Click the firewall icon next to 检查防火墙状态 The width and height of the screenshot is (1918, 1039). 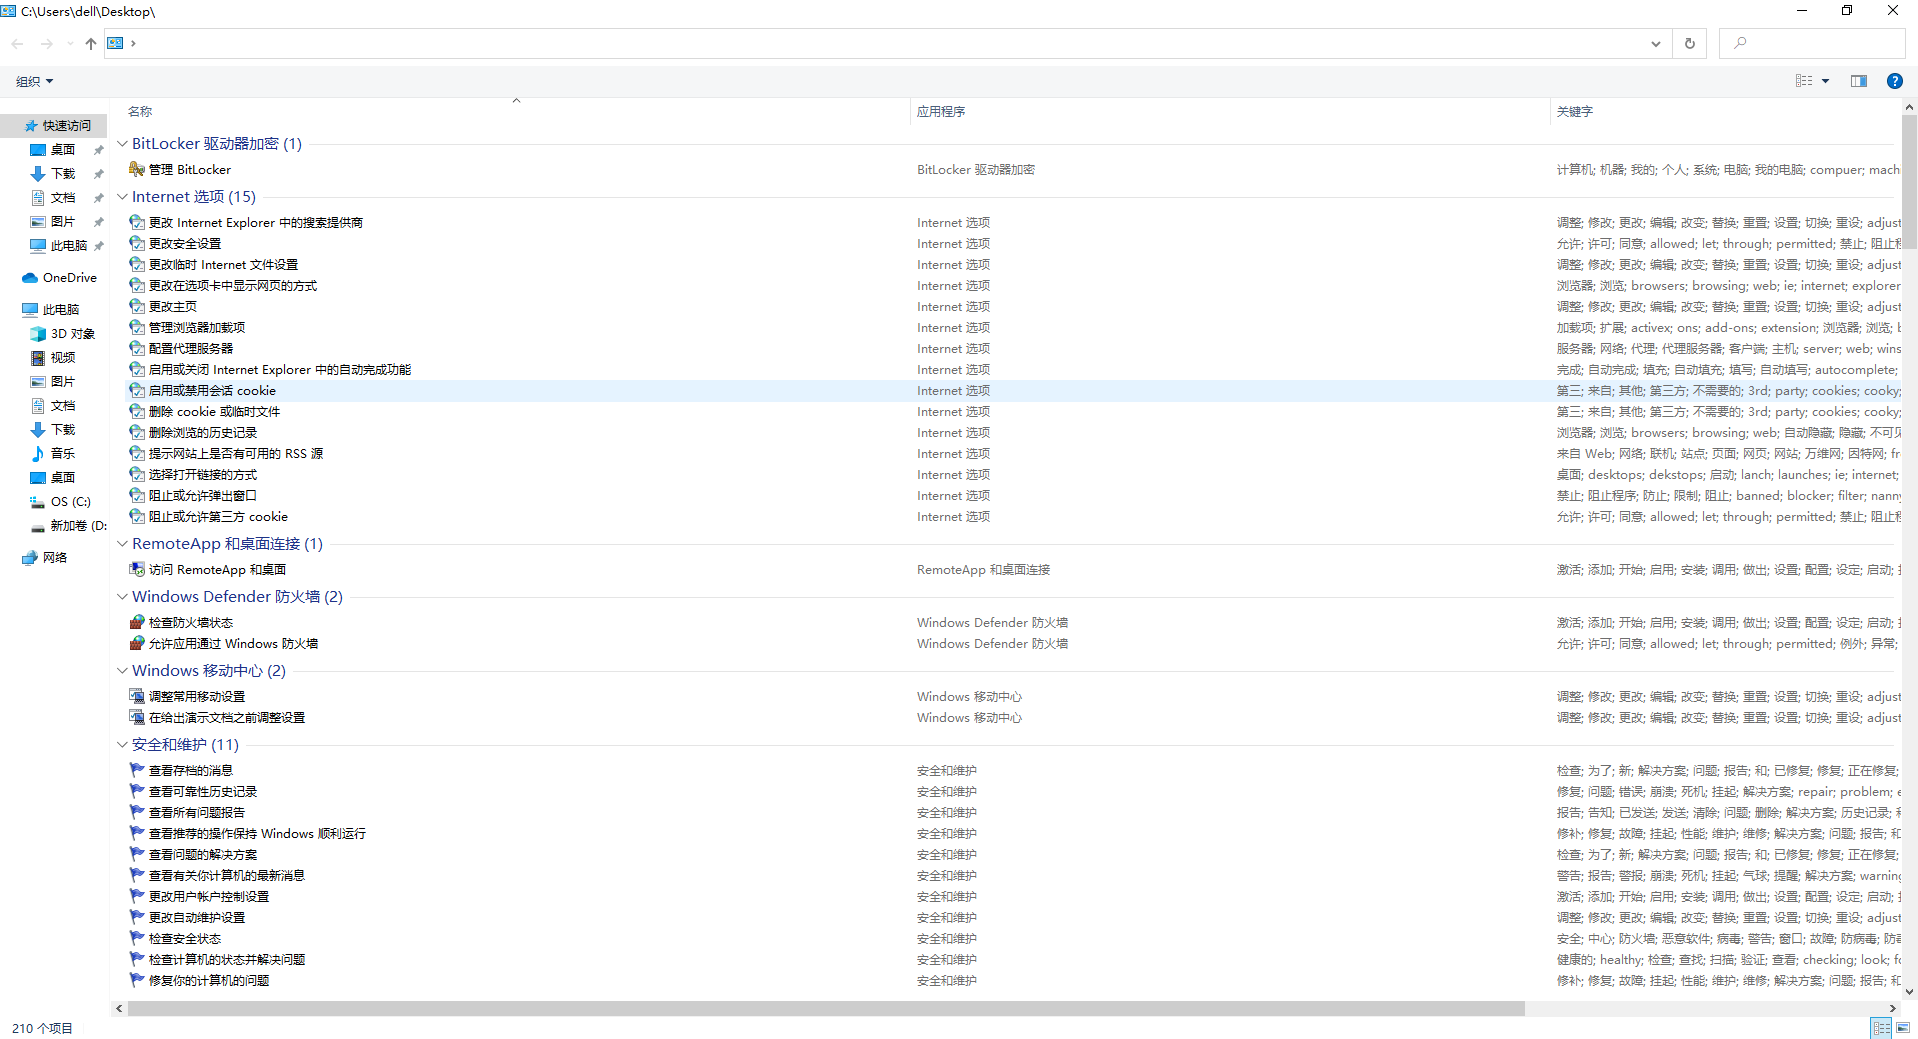pyautogui.click(x=137, y=622)
